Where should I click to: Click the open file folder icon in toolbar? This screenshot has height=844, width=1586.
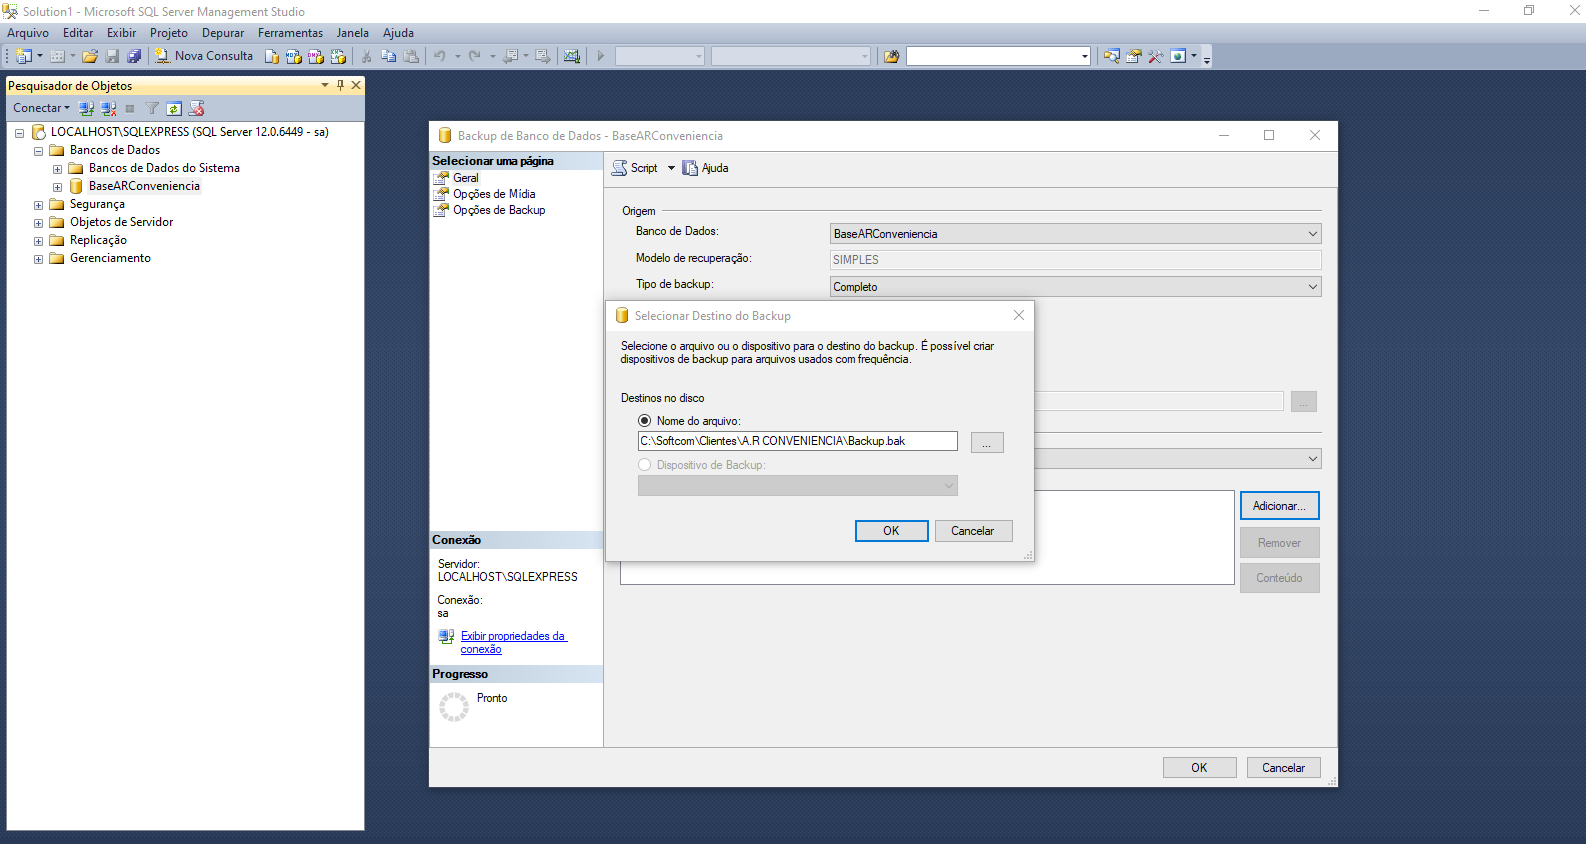click(x=90, y=56)
